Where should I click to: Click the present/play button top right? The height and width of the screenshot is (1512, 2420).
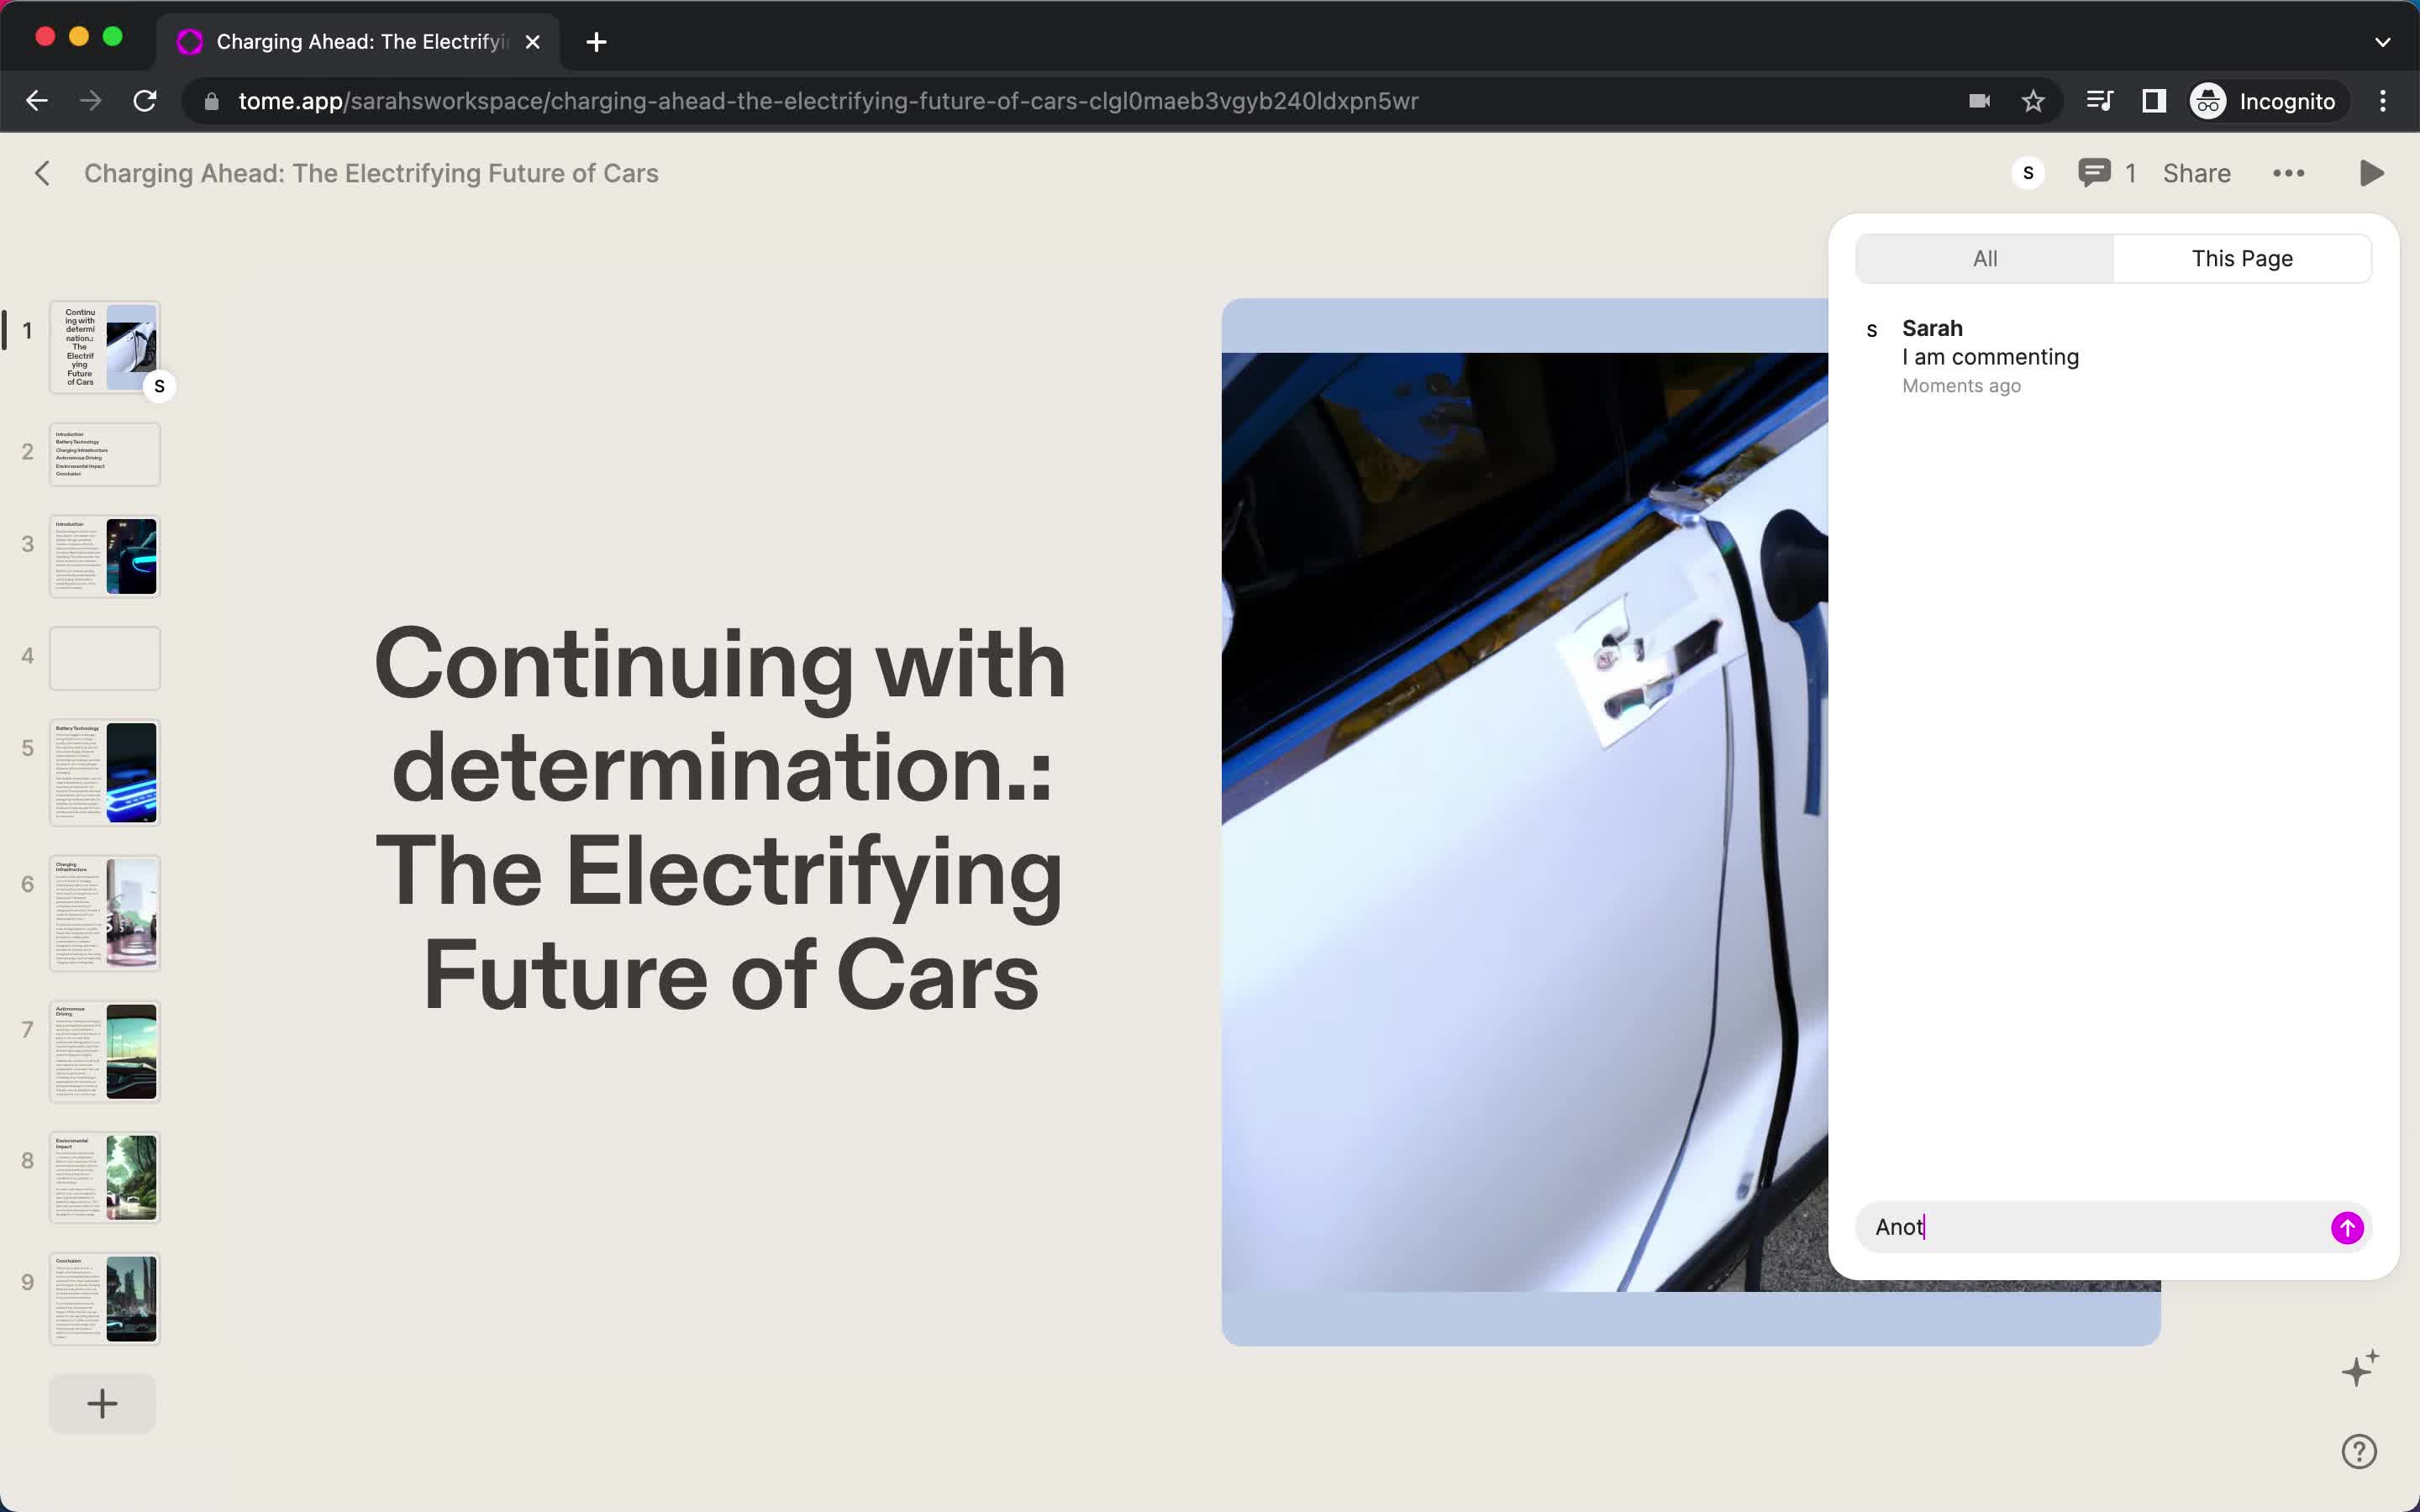[x=2373, y=172]
